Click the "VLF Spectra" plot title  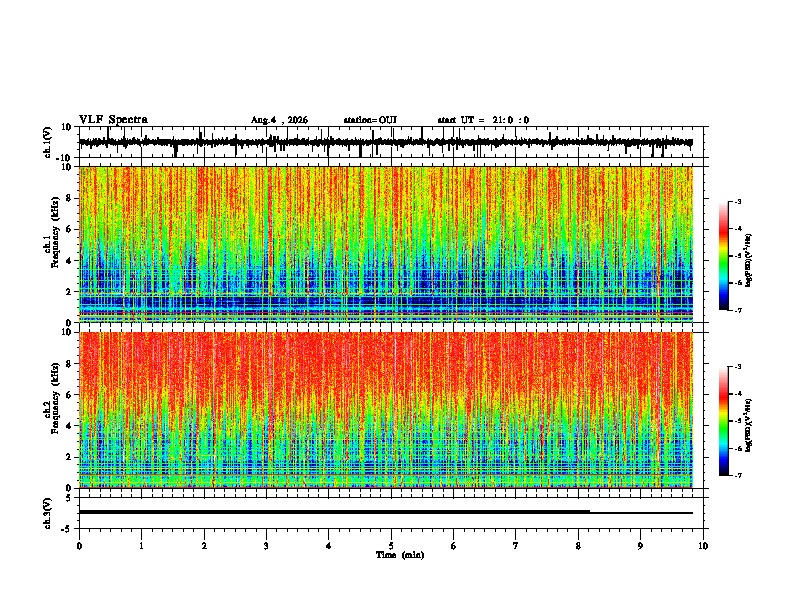(x=113, y=120)
